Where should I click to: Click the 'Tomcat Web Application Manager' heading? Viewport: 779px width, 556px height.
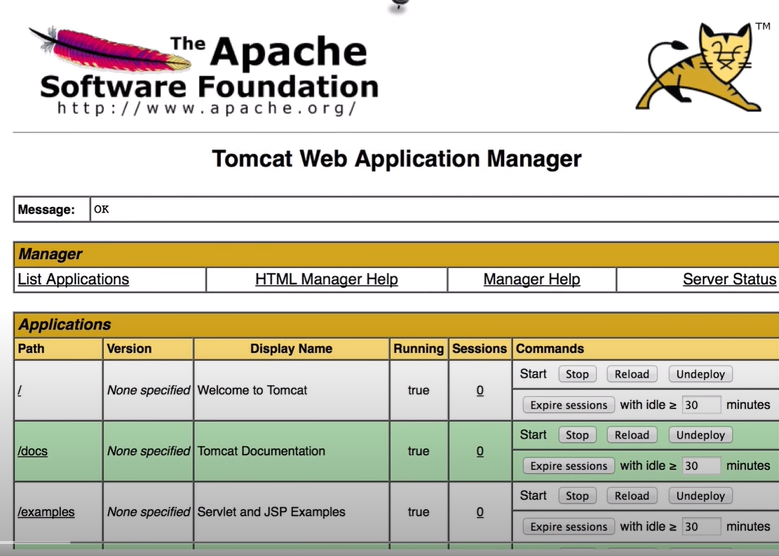[396, 159]
